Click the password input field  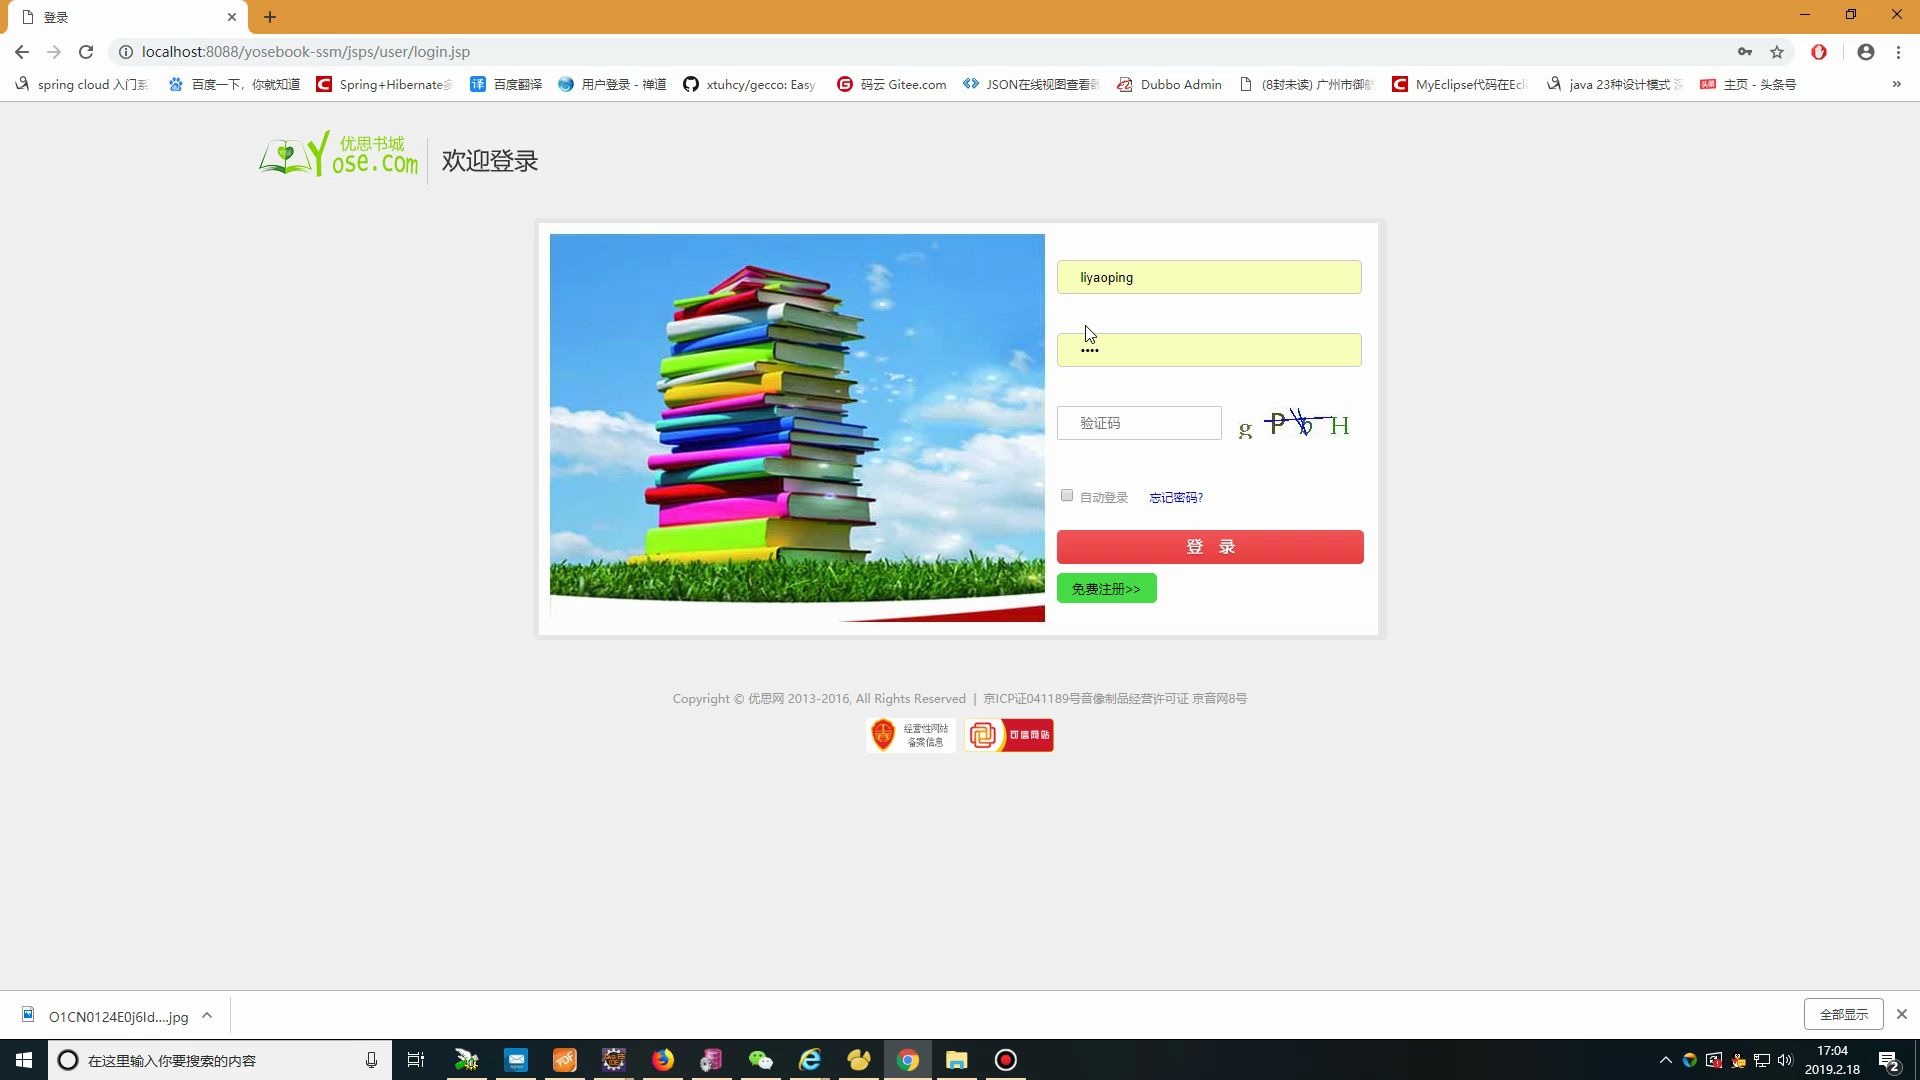[x=1209, y=350]
